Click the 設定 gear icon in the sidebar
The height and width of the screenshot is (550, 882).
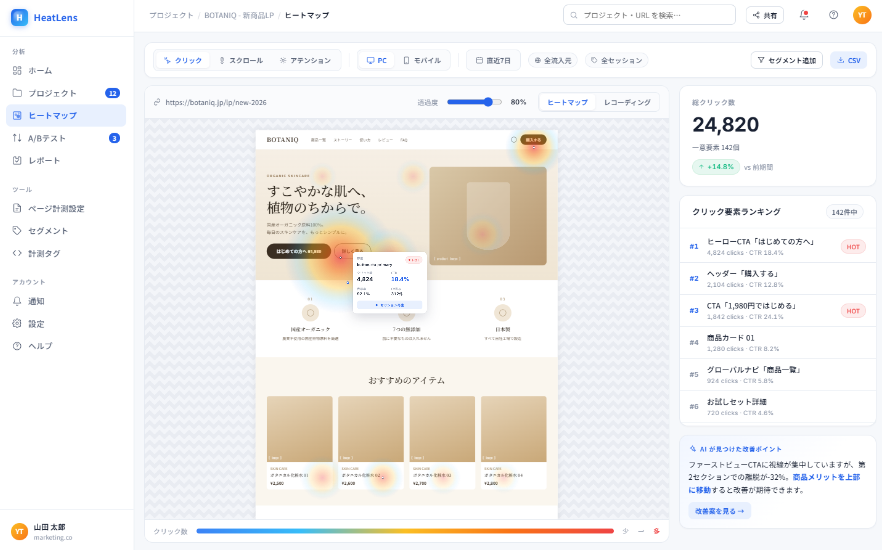17,323
